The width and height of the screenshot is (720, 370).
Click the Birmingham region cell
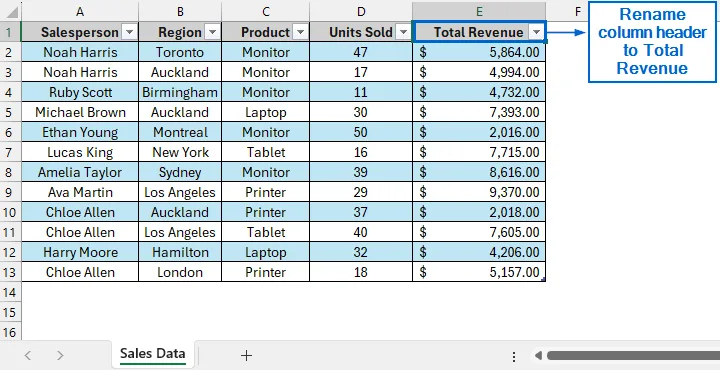tap(180, 92)
